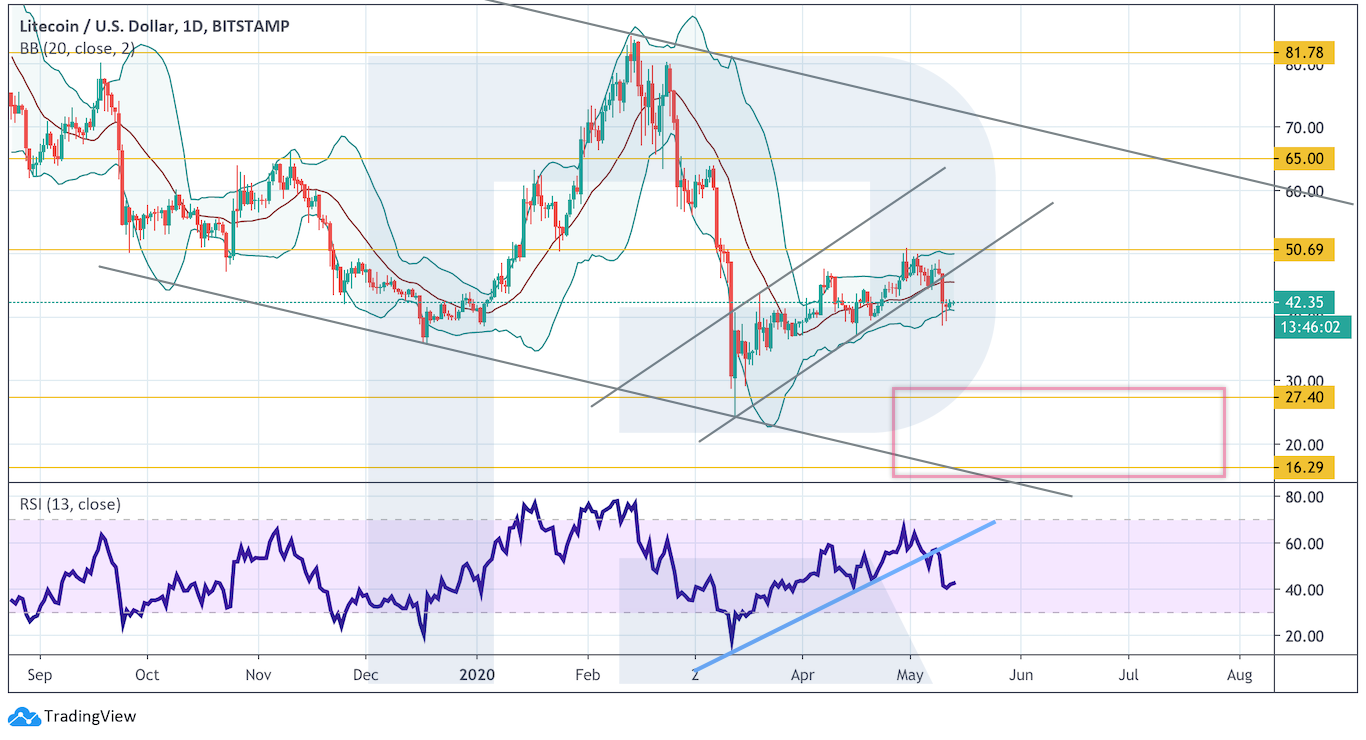Click the 70.00 tick on price axis
This screenshot has width=1366, height=740.
pyautogui.click(x=1304, y=128)
